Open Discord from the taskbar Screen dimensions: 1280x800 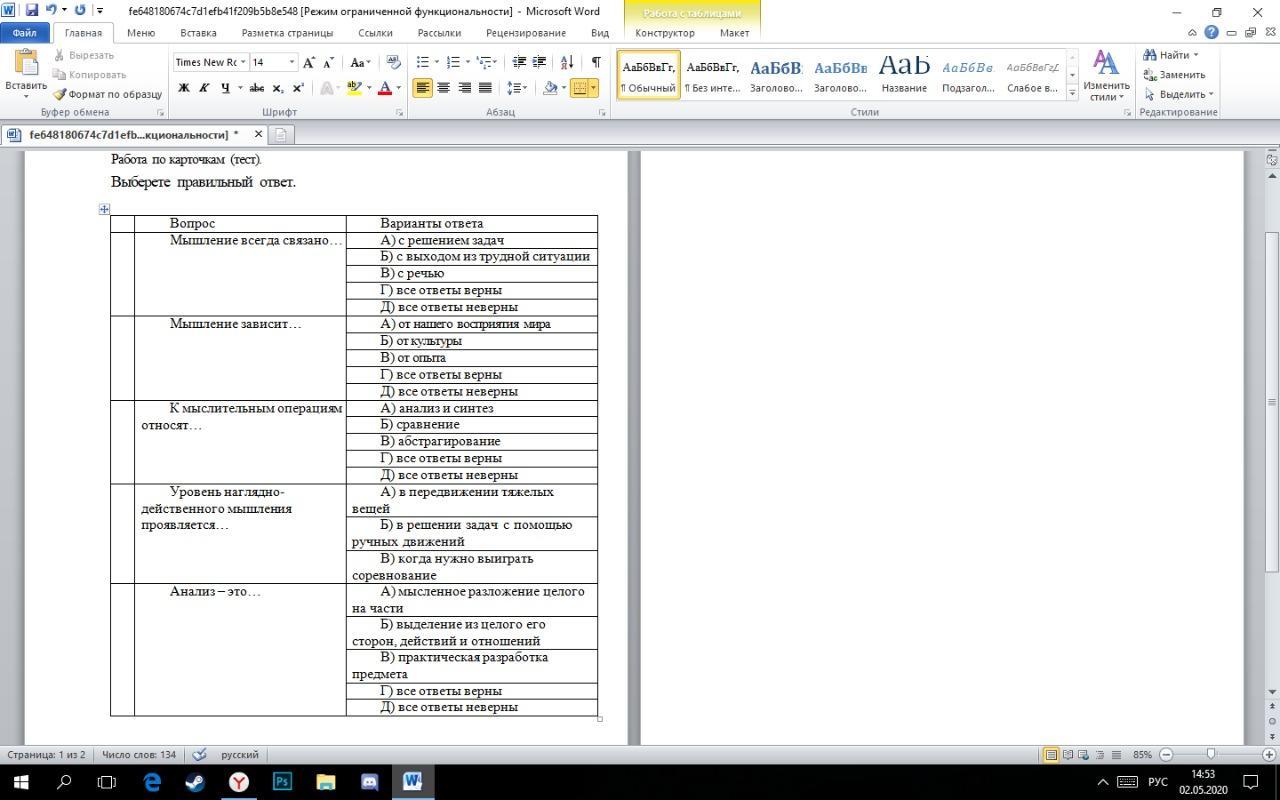pyautogui.click(x=369, y=781)
